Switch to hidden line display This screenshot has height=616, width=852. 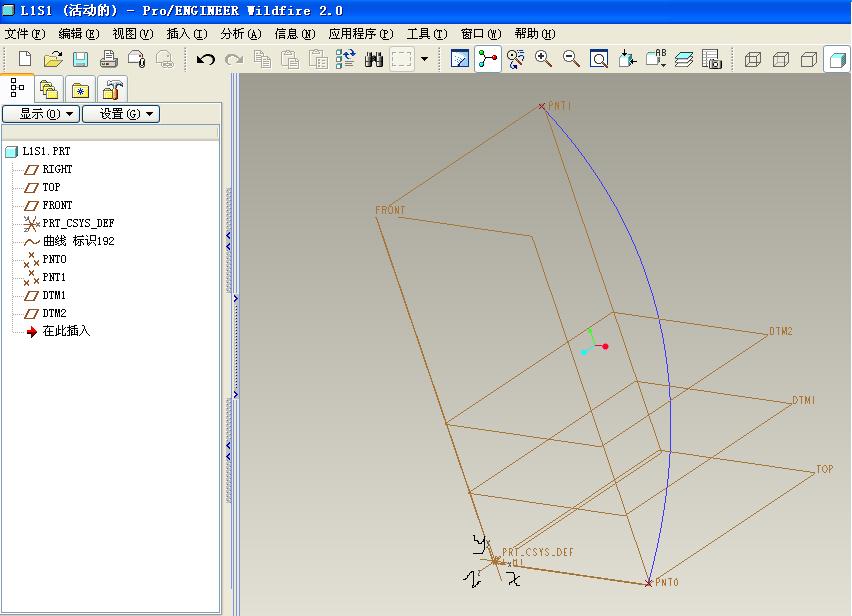coord(781,59)
